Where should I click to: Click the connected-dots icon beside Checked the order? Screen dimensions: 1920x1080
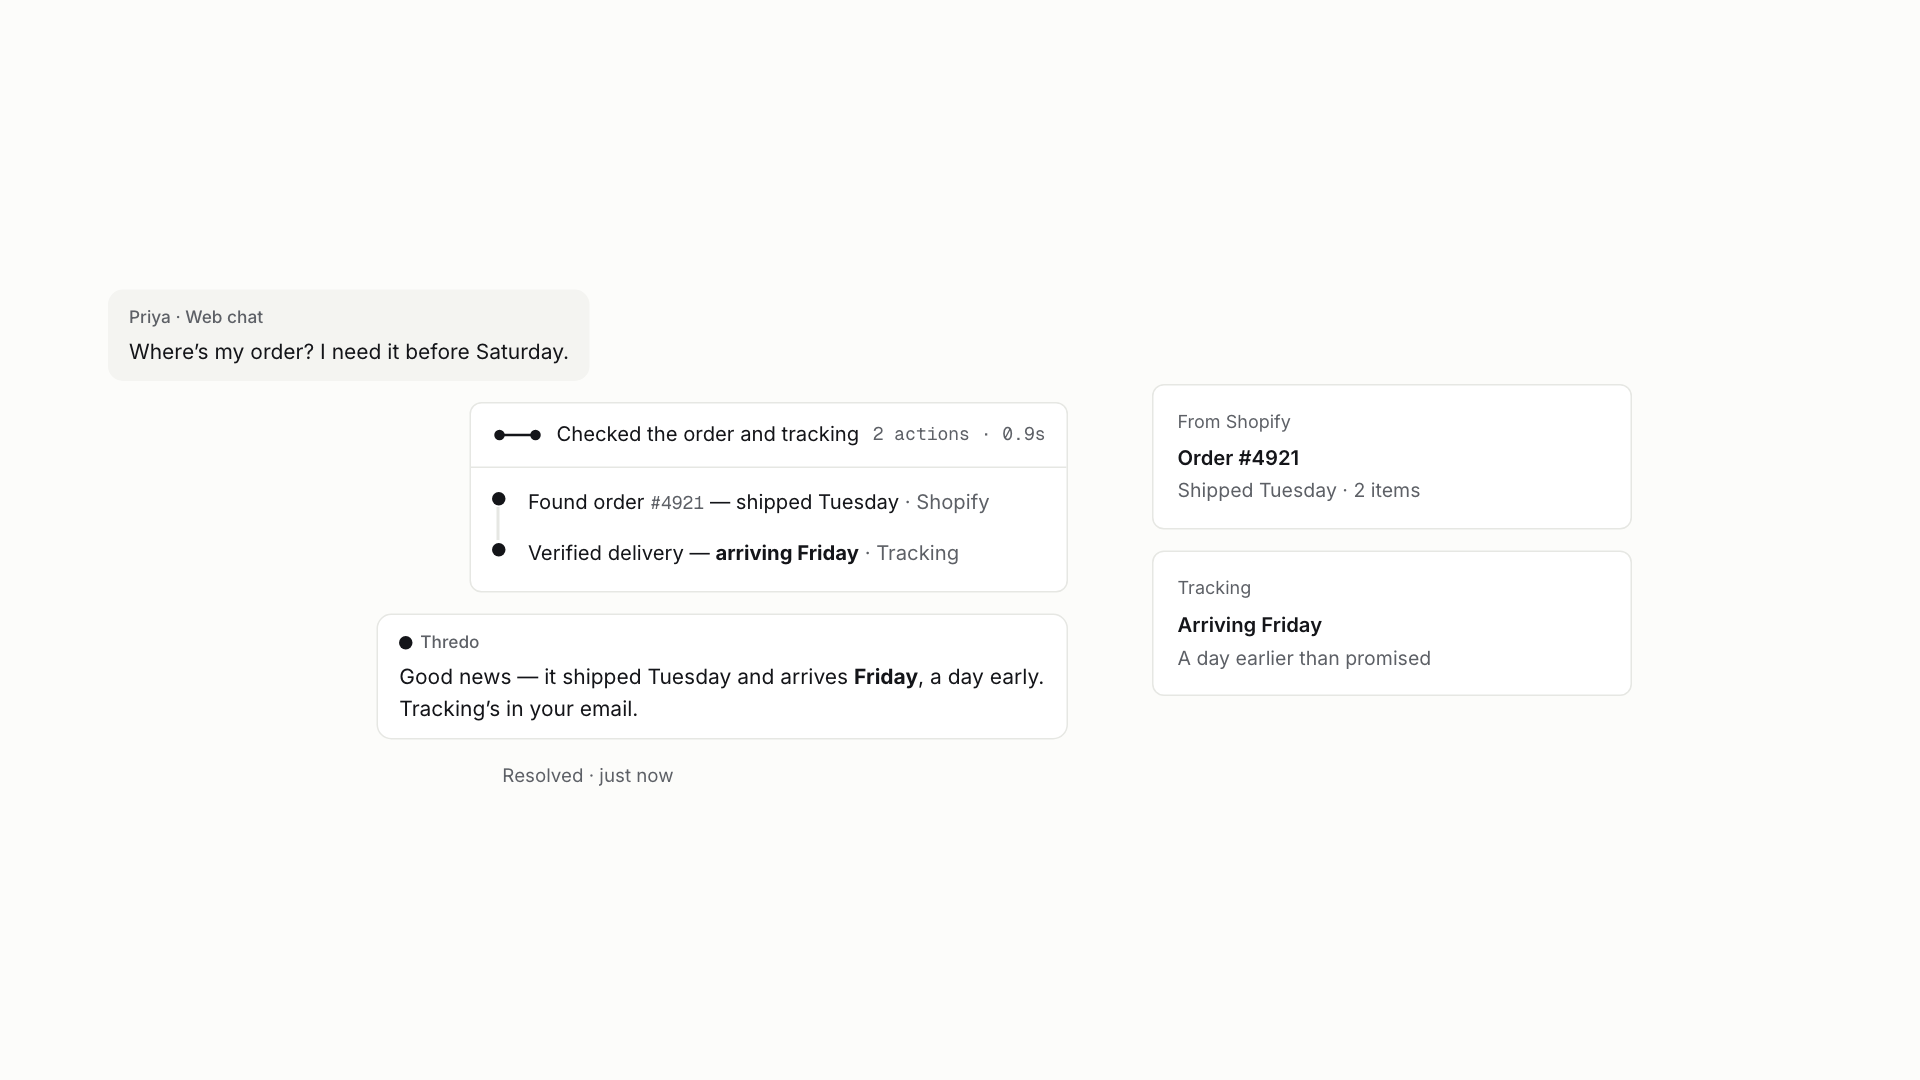tap(517, 435)
